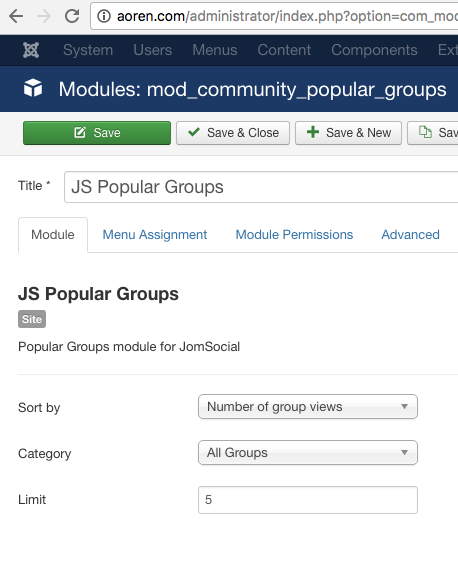The width and height of the screenshot is (458, 562).
Task: Click Save & New button
Action: point(348,133)
